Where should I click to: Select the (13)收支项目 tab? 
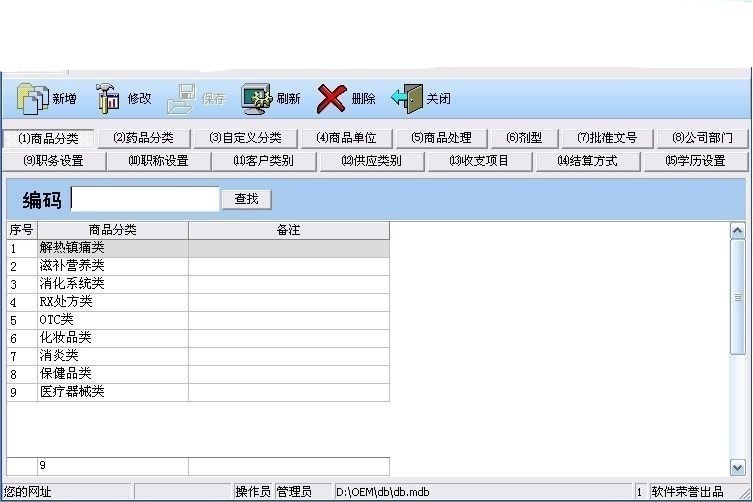[x=479, y=161]
